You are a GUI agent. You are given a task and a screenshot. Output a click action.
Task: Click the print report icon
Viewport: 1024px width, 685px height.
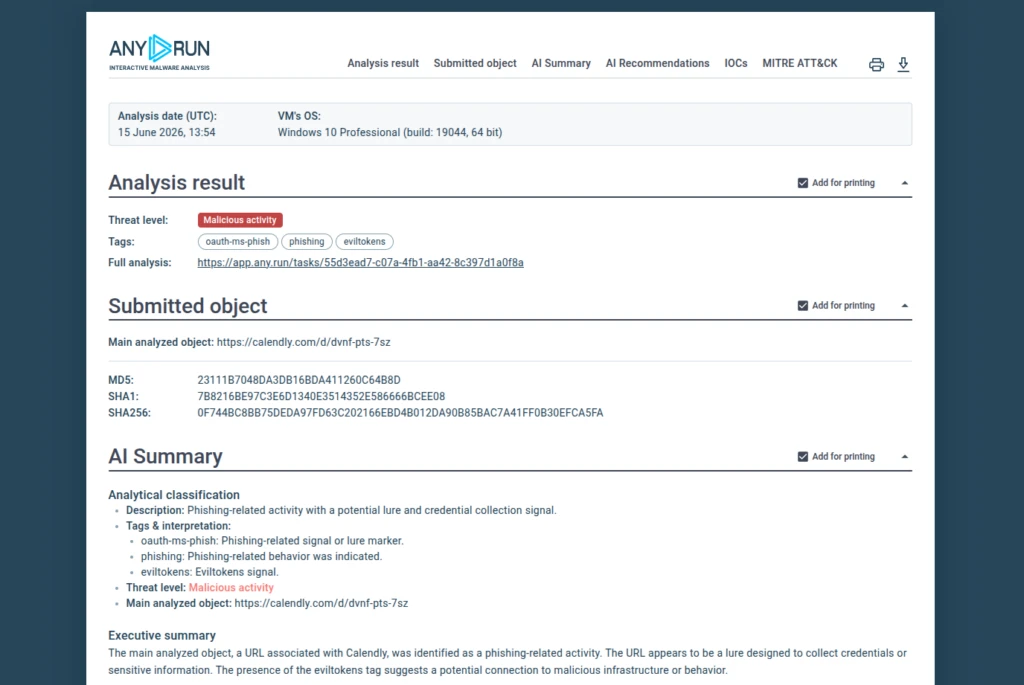coord(876,64)
